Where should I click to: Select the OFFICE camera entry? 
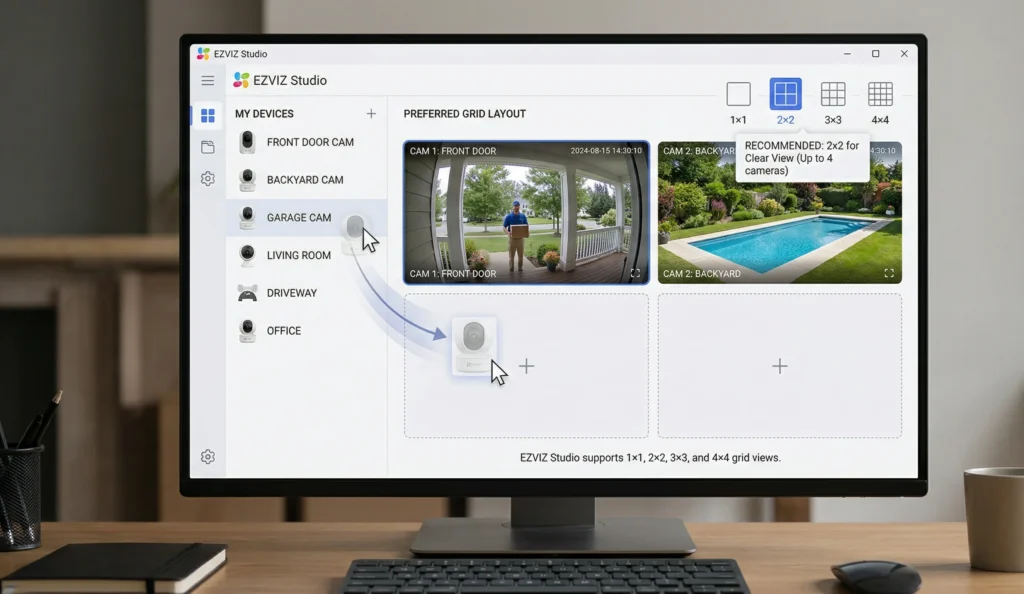coord(283,330)
